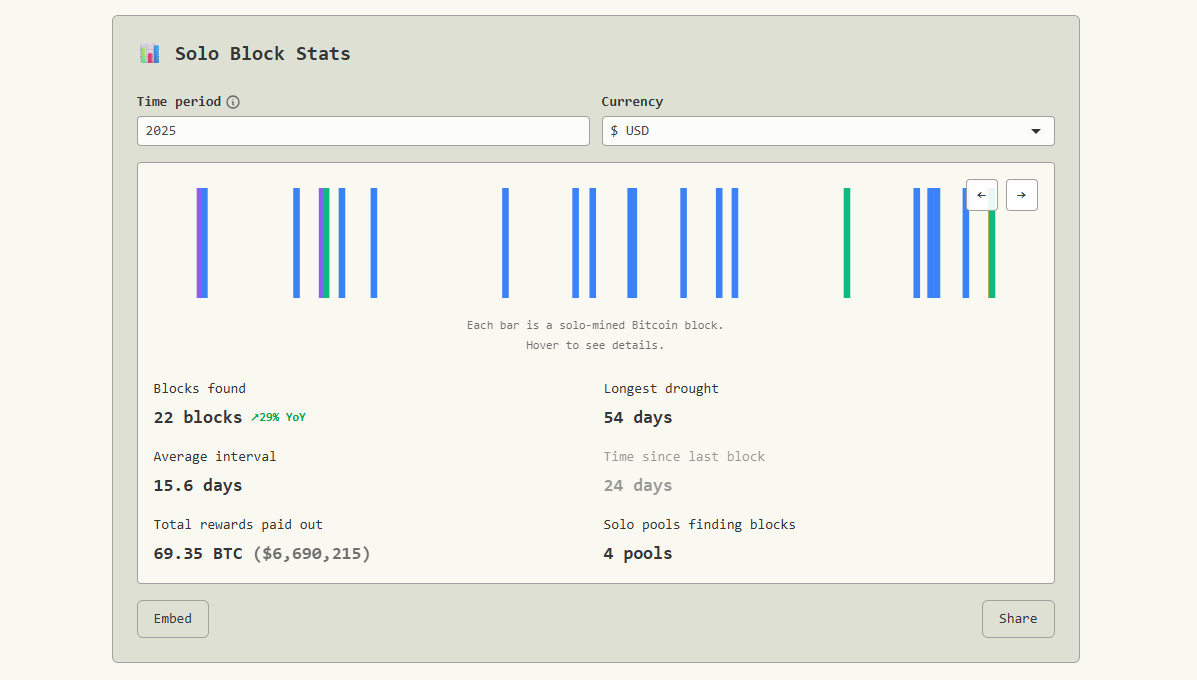The width and height of the screenshot is (1197, 680).
Task: Click the circled info icon next to Time period
Action: point(235,101)
